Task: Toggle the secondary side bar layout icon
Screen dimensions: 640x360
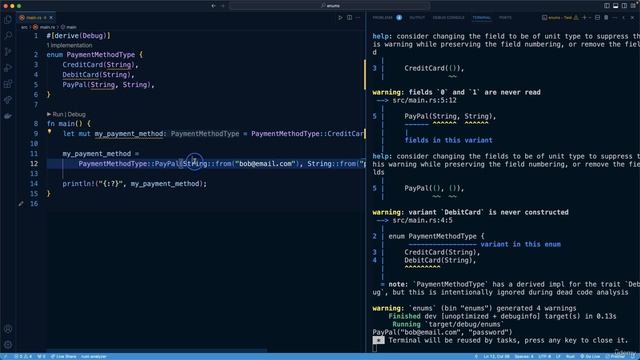Action: pos(624,6)
